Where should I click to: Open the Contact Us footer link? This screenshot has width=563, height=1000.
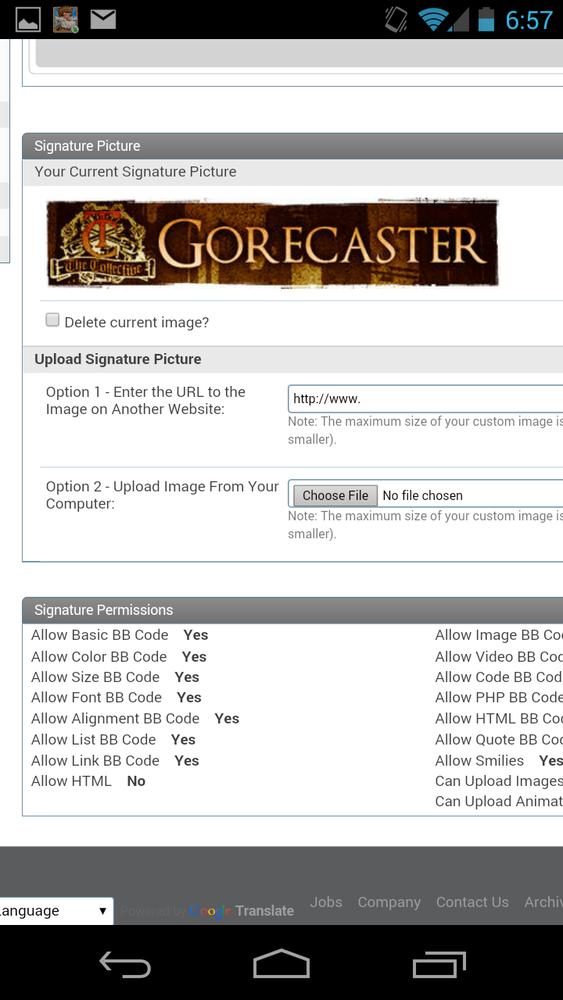[472, 902]
